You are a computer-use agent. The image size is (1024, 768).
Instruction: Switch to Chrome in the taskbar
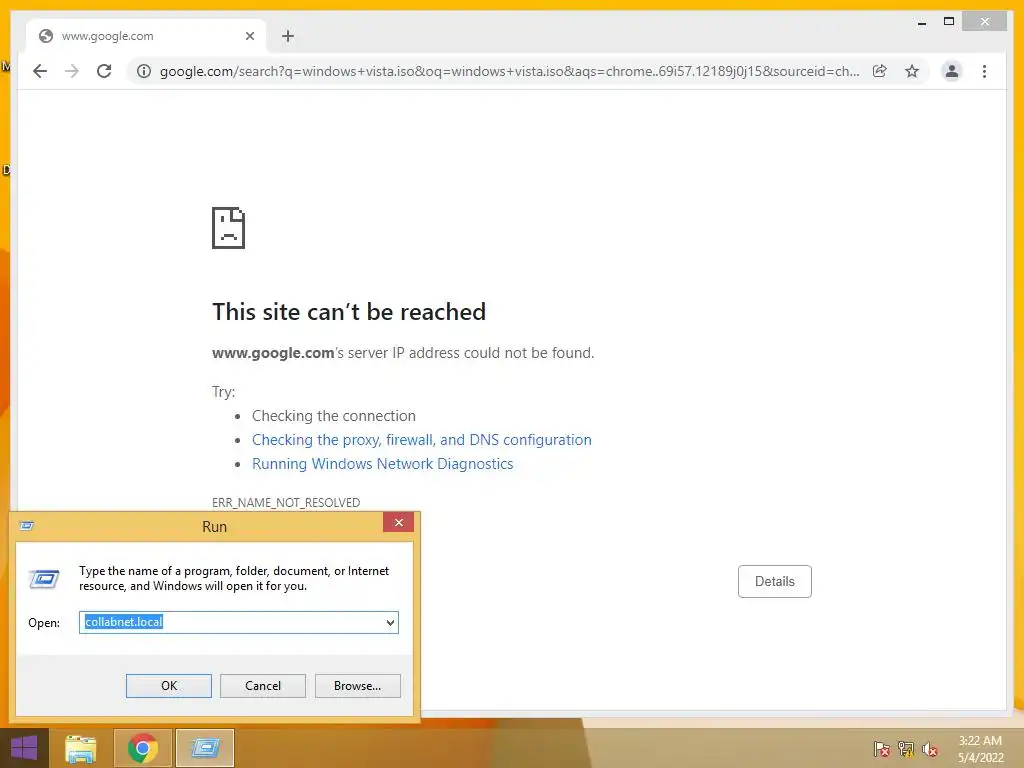pyautogui.click(x=142, y=748)
